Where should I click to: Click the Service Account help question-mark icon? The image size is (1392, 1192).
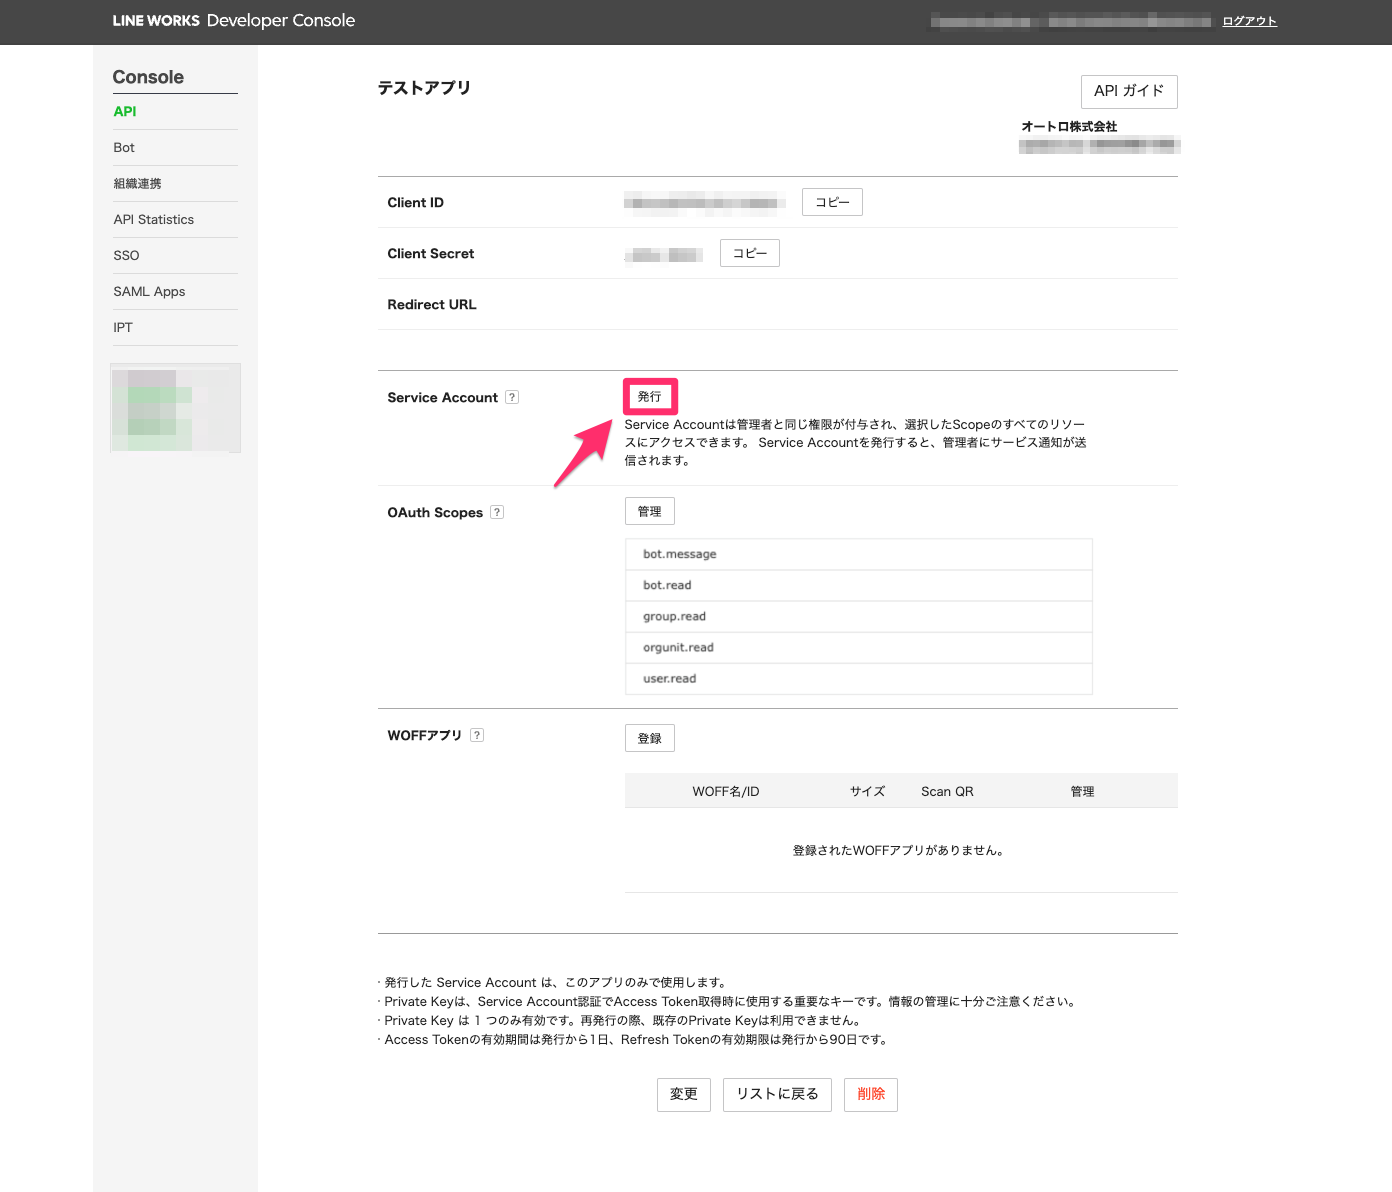[512, 397]
